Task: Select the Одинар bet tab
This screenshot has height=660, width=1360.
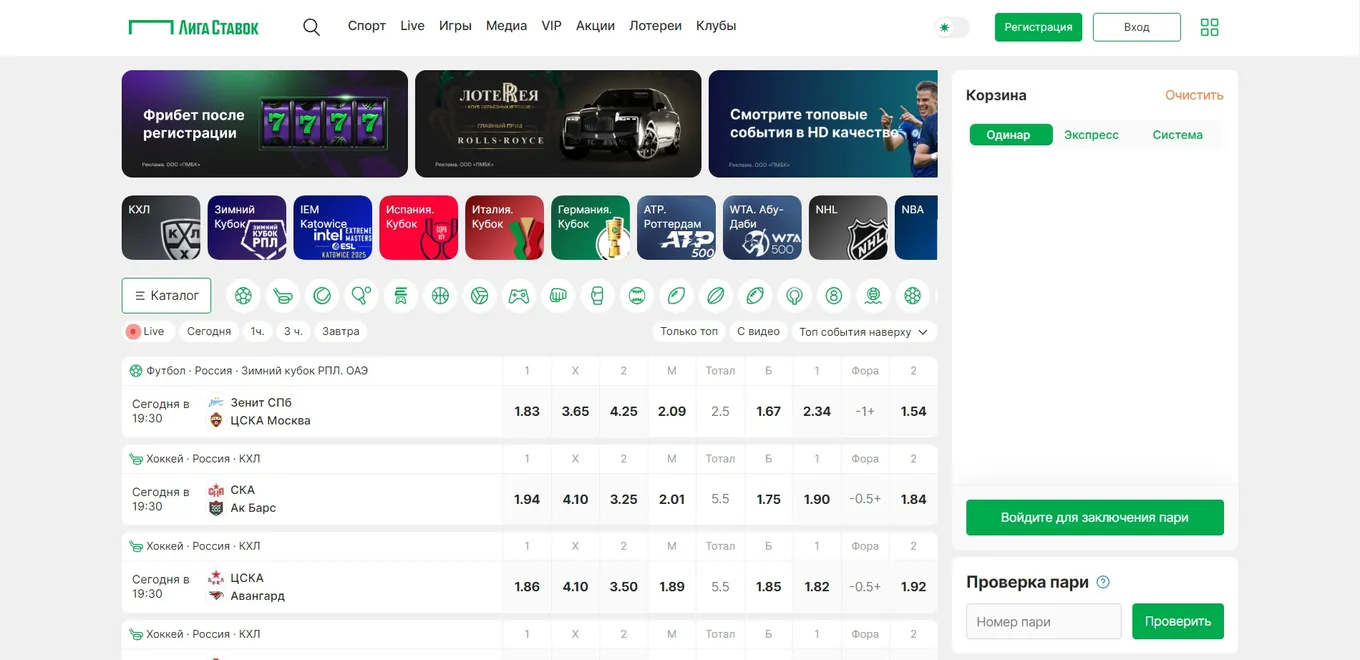Action: [x=1011, y=135]
